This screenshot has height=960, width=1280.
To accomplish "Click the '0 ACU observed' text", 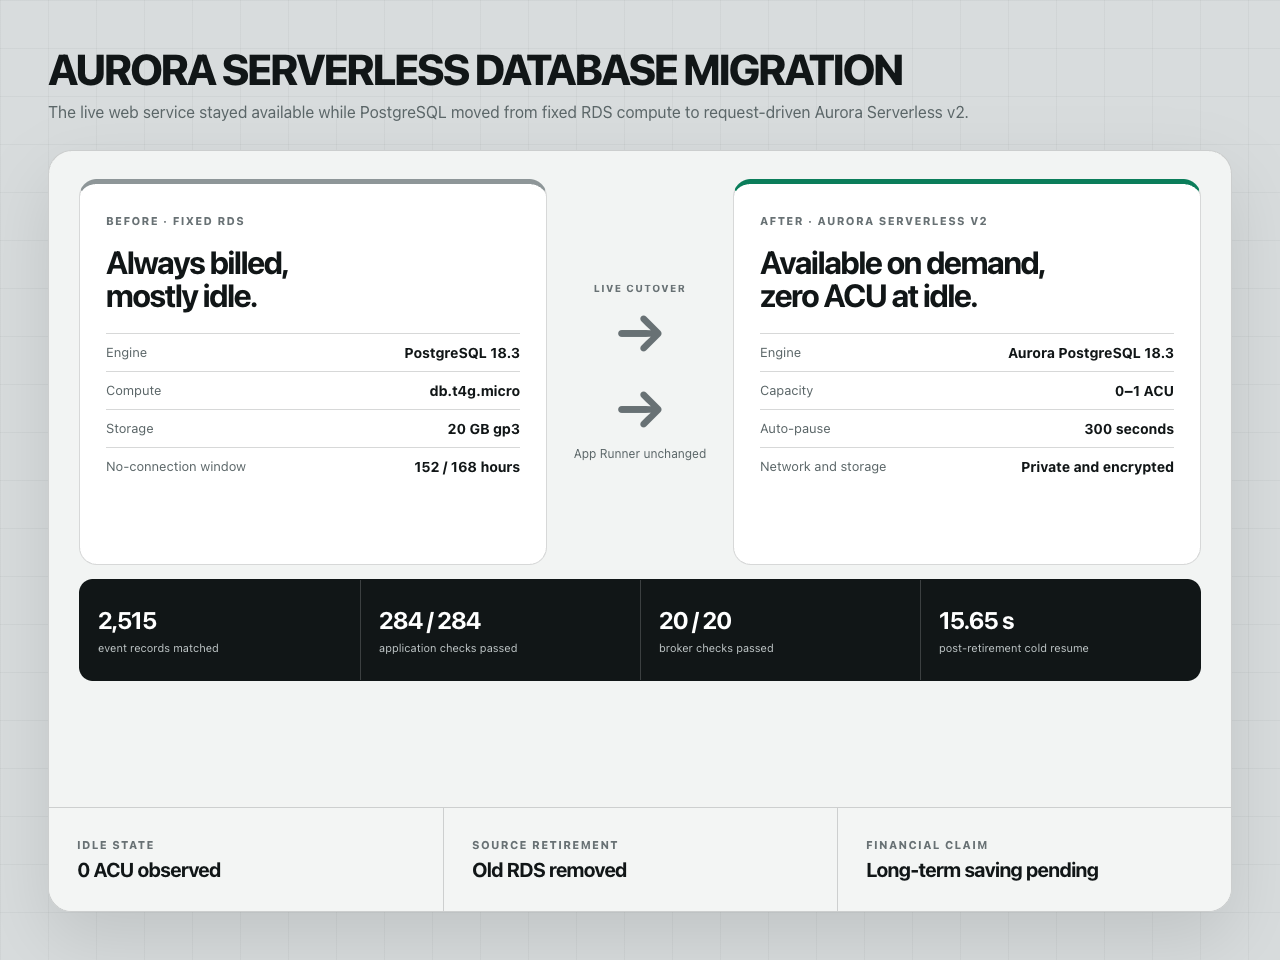I will pyautogui.click(x=149, y=870).
